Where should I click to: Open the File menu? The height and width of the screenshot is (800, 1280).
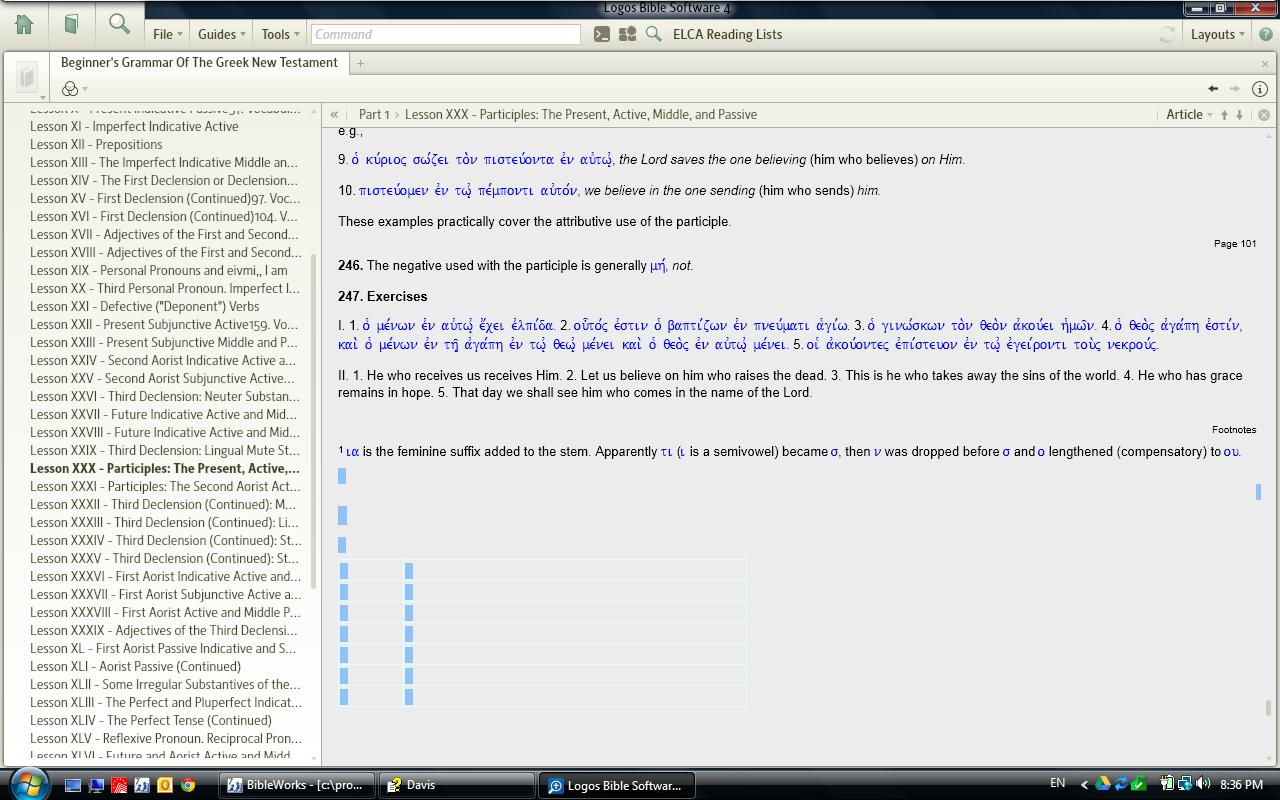click(167, 34)
